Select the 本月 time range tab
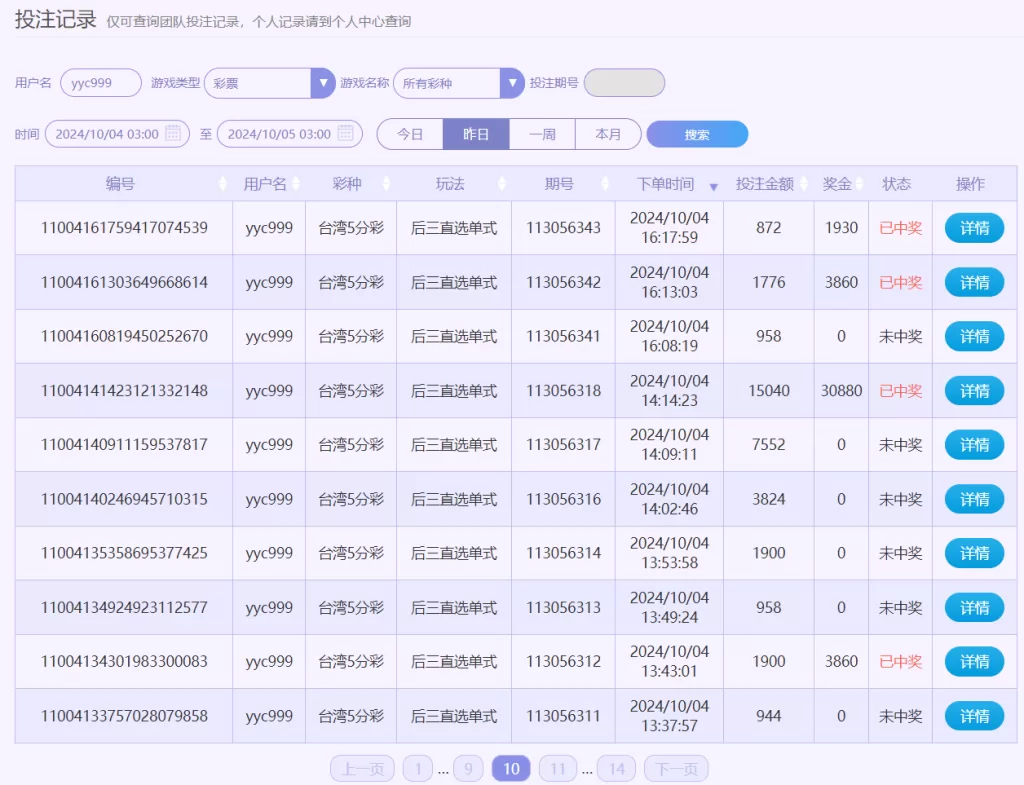This screenshot has width=1024, height=785. click(x=608, y=134)
